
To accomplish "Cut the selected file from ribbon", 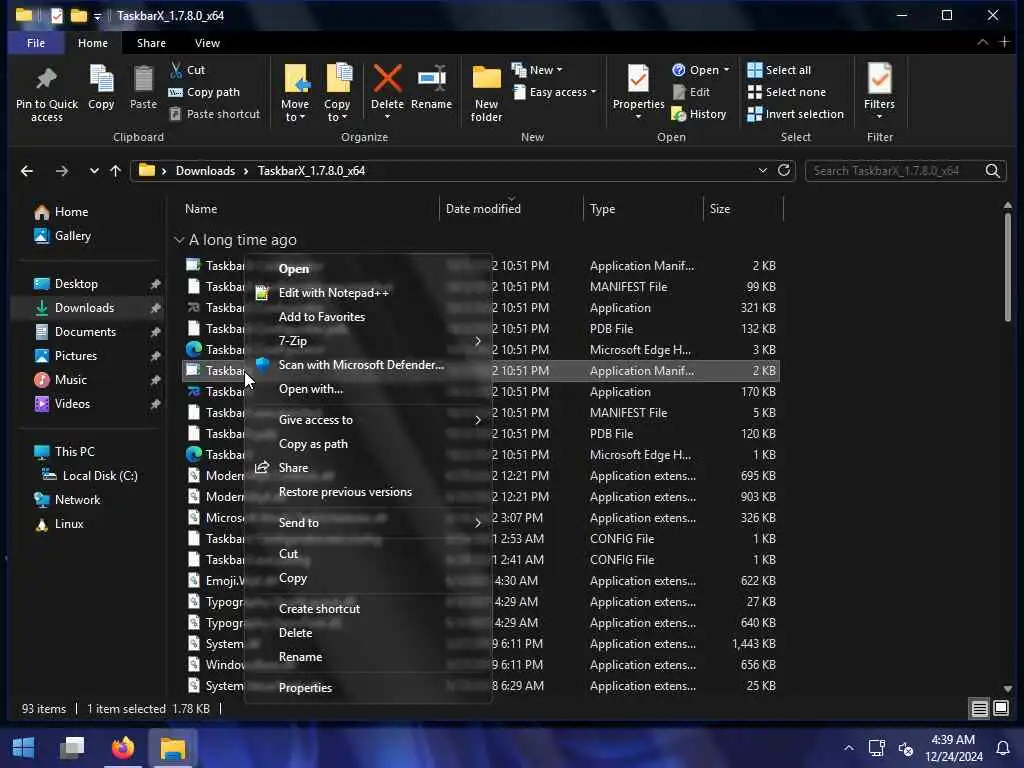I will coord(187,70).
